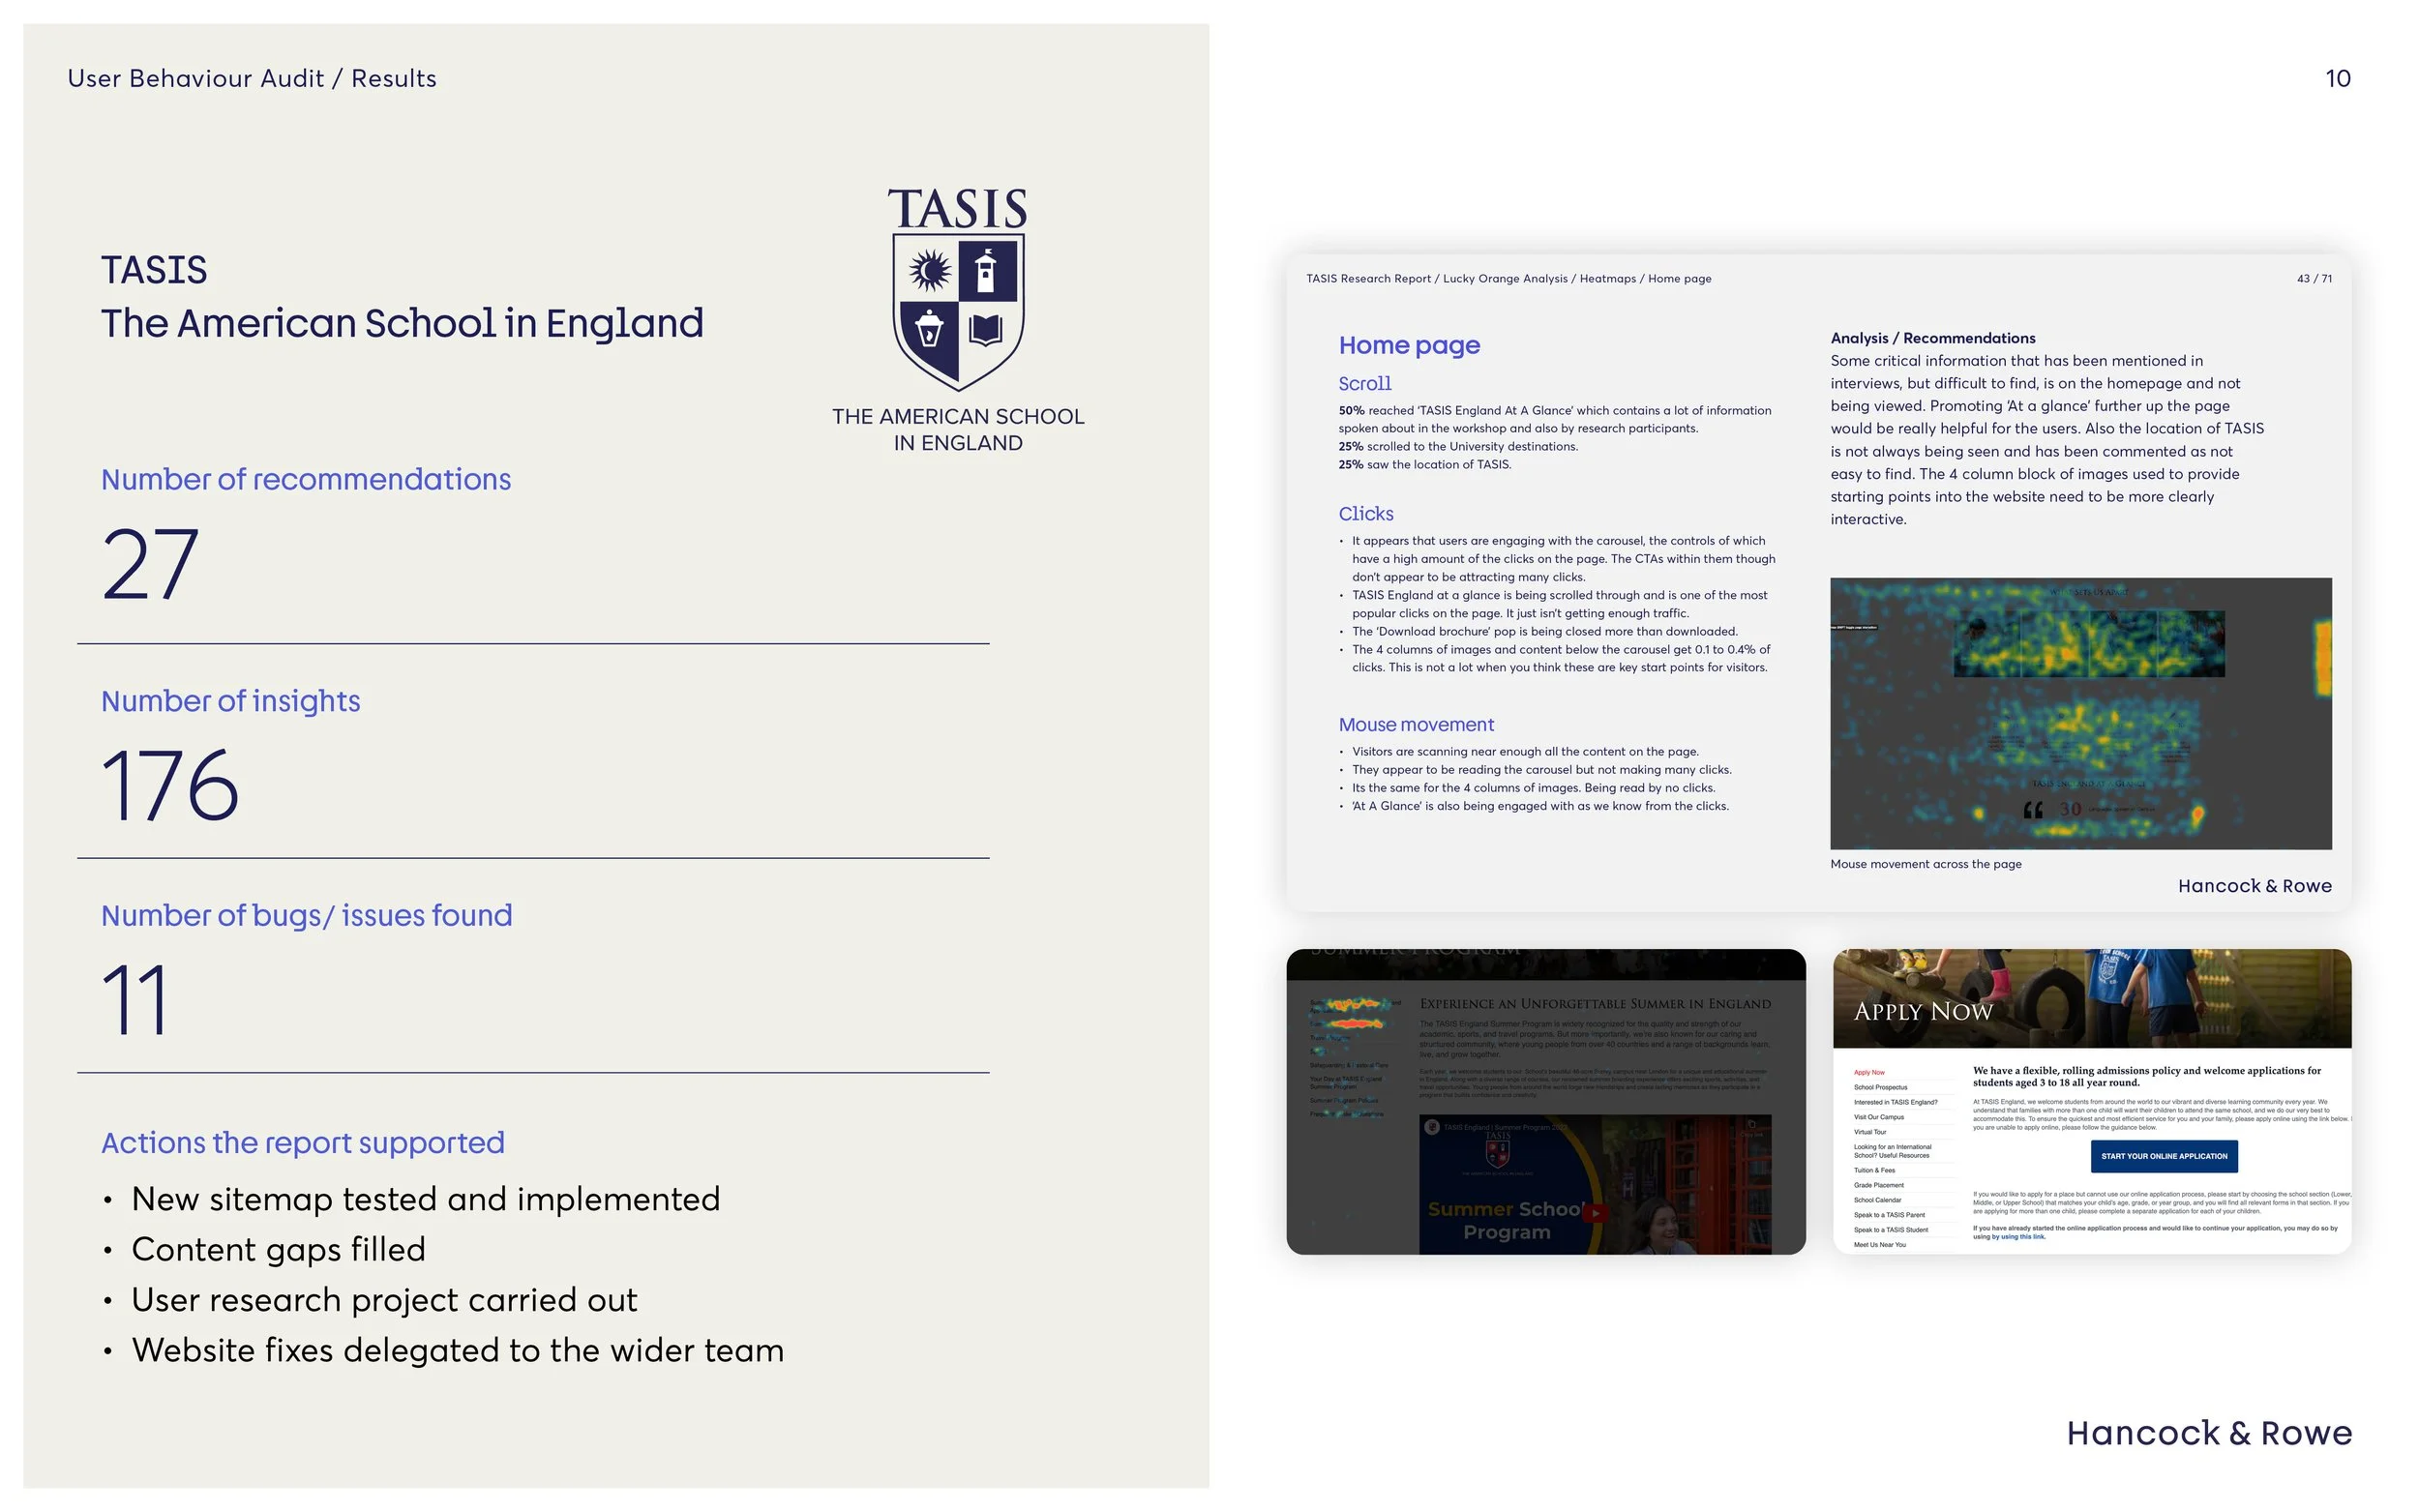Image resolution: width=2419 pixels, height=1512 pixels.
Task: Click 'The American School in England' title
Action: (x=402, y=324)
